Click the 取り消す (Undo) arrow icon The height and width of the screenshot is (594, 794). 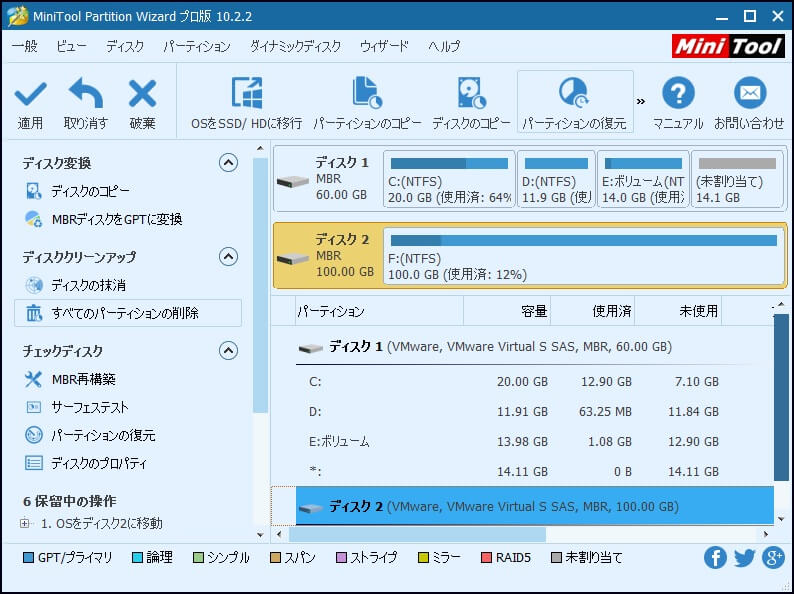point(85,96)
